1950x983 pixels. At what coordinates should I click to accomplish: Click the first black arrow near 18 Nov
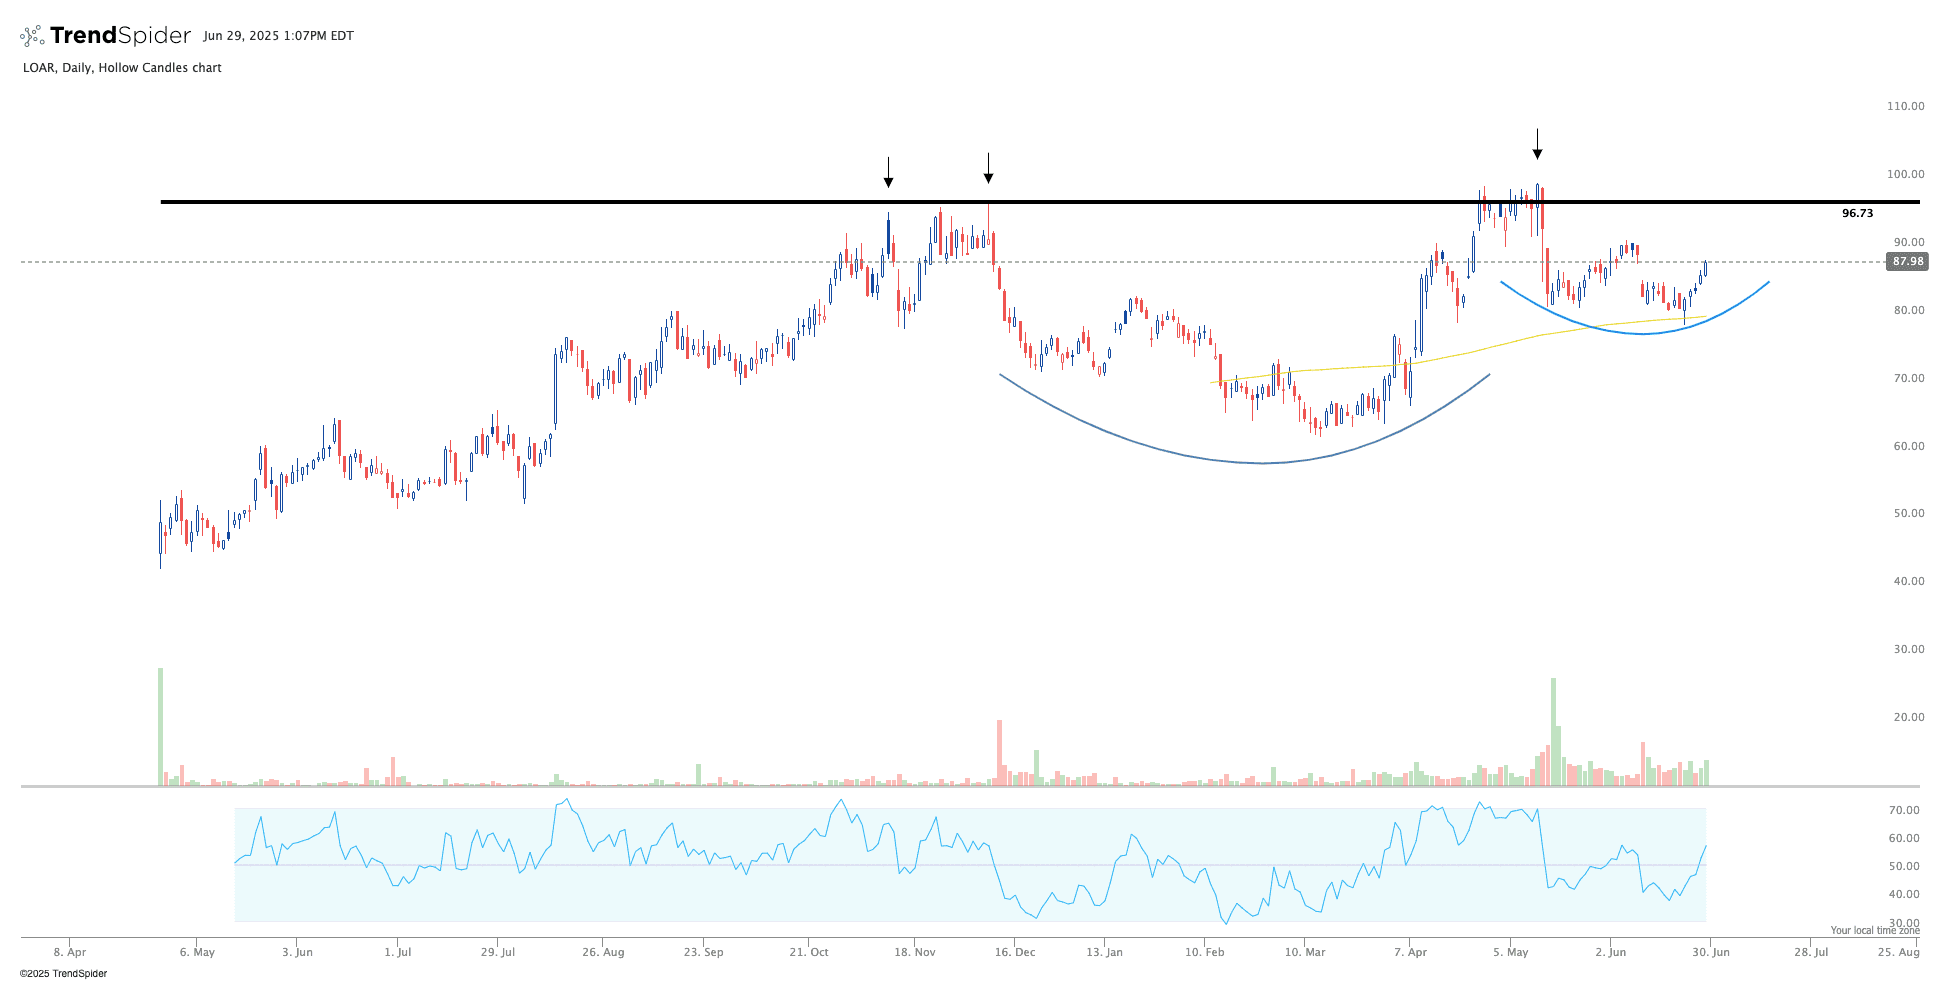point(888,173)
